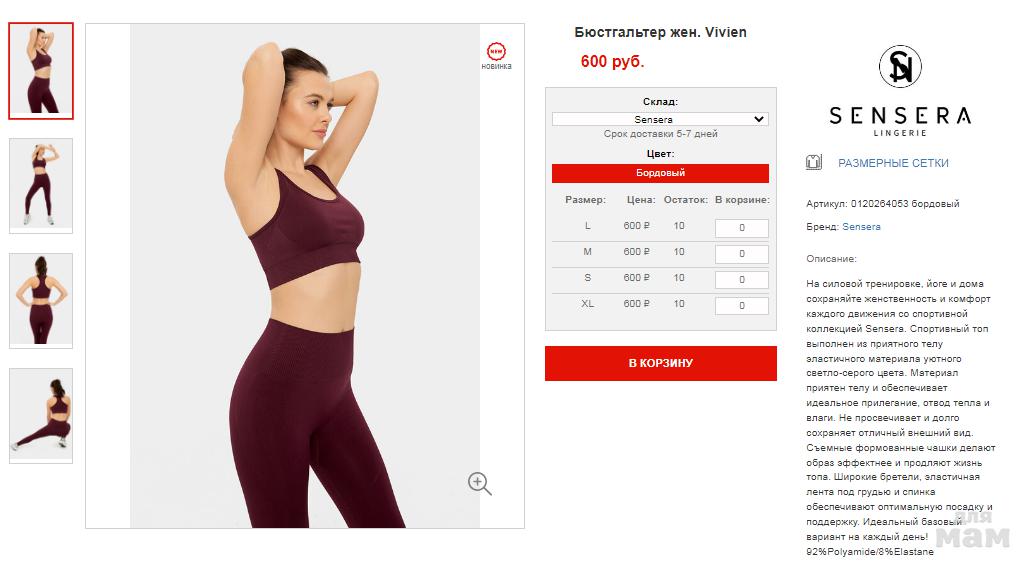This screenshot has height=563, width=1026.
Task: Click quantity field for size L
Action: click(x=741, y=228)
